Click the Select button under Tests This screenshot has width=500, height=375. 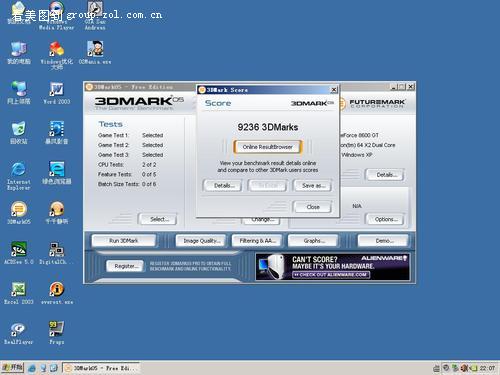click(x=158, y=219)
